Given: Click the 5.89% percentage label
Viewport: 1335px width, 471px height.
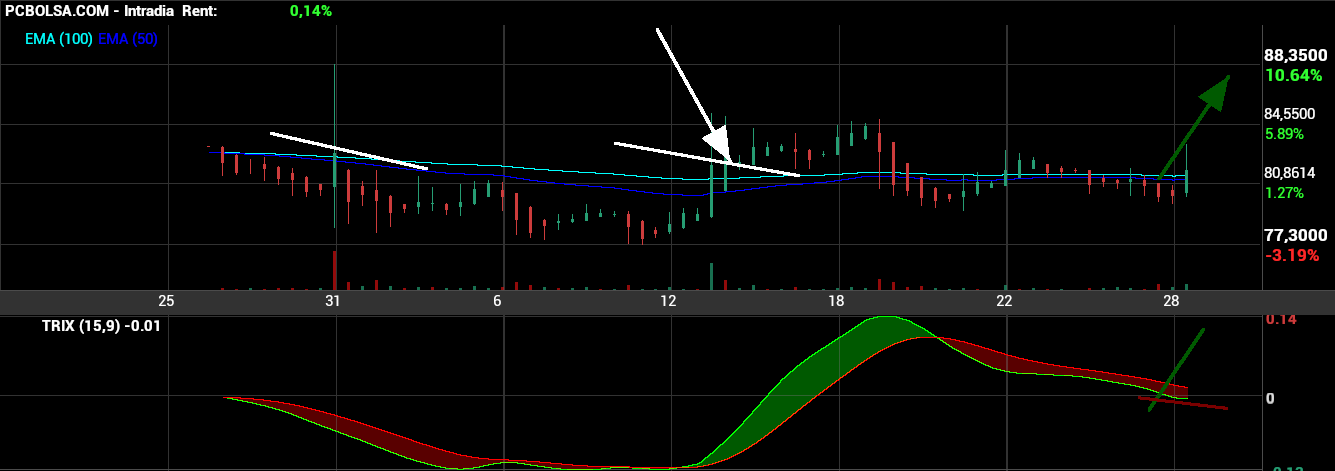Looking at the screenshot, I should pos(1284,133).
